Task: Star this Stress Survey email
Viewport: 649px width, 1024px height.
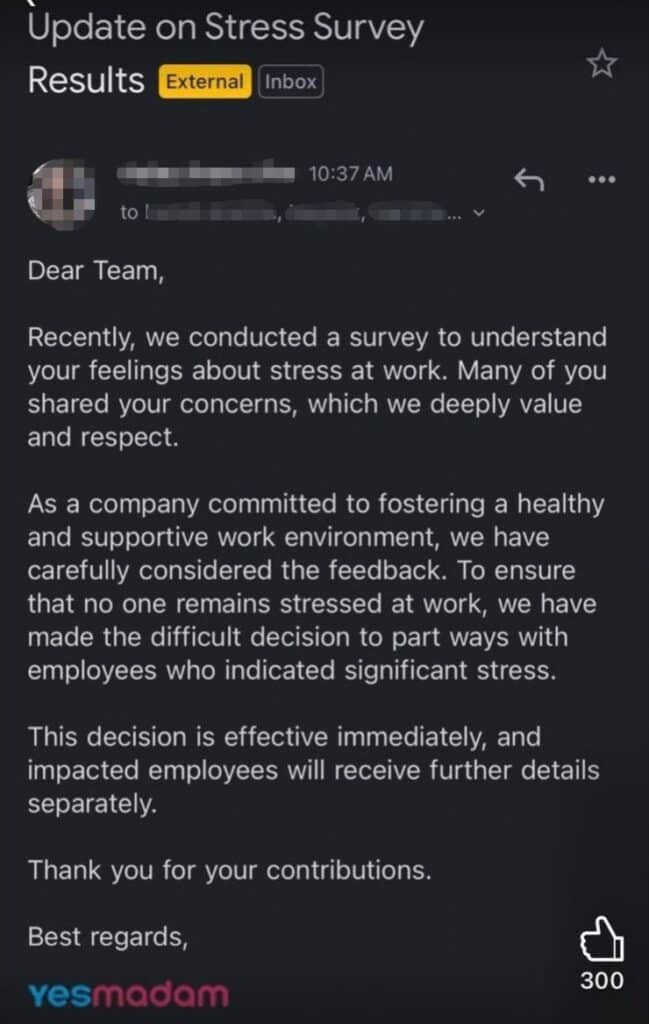Action: [601, 64]
